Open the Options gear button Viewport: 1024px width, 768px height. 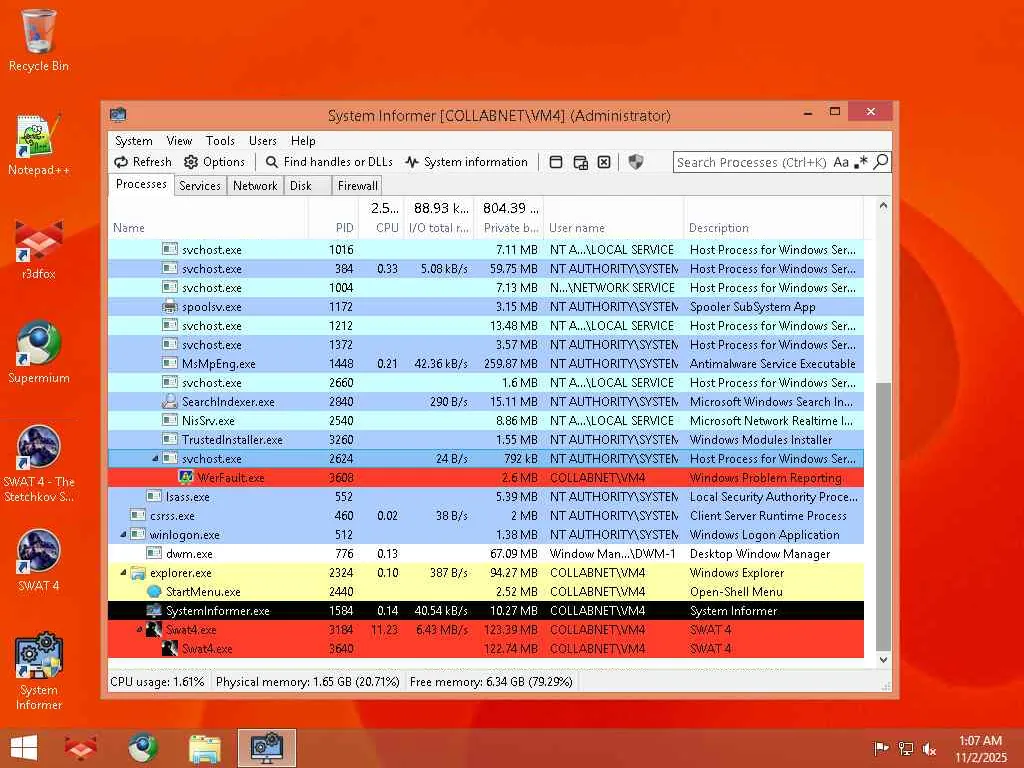(214, 162)
